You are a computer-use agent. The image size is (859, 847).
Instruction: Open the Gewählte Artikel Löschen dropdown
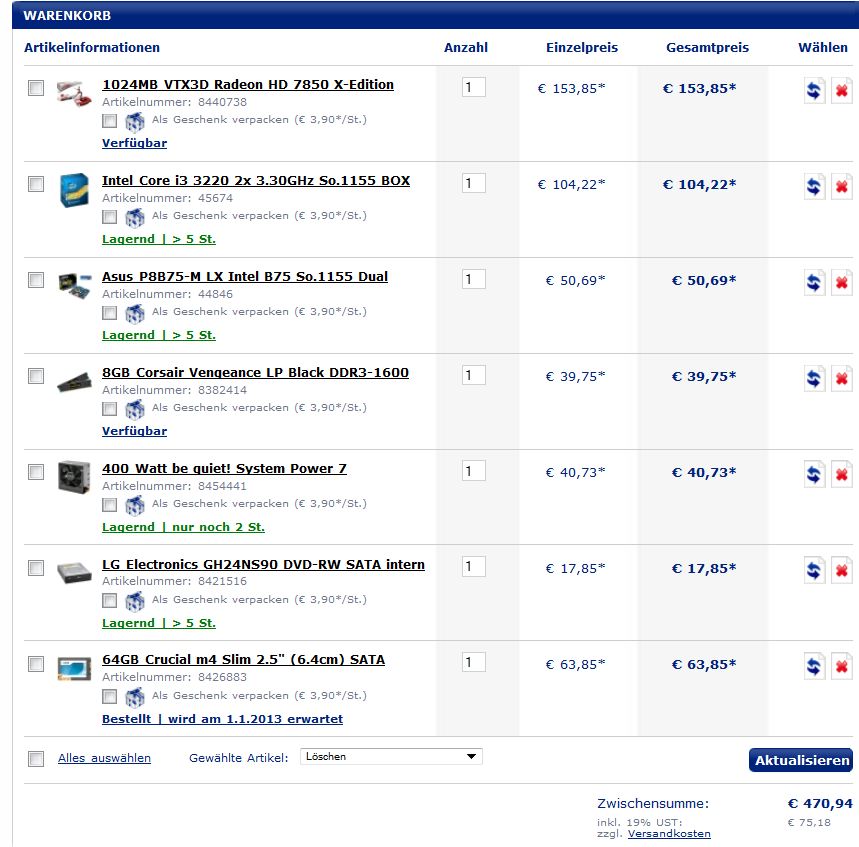click(x=391, y=757)
